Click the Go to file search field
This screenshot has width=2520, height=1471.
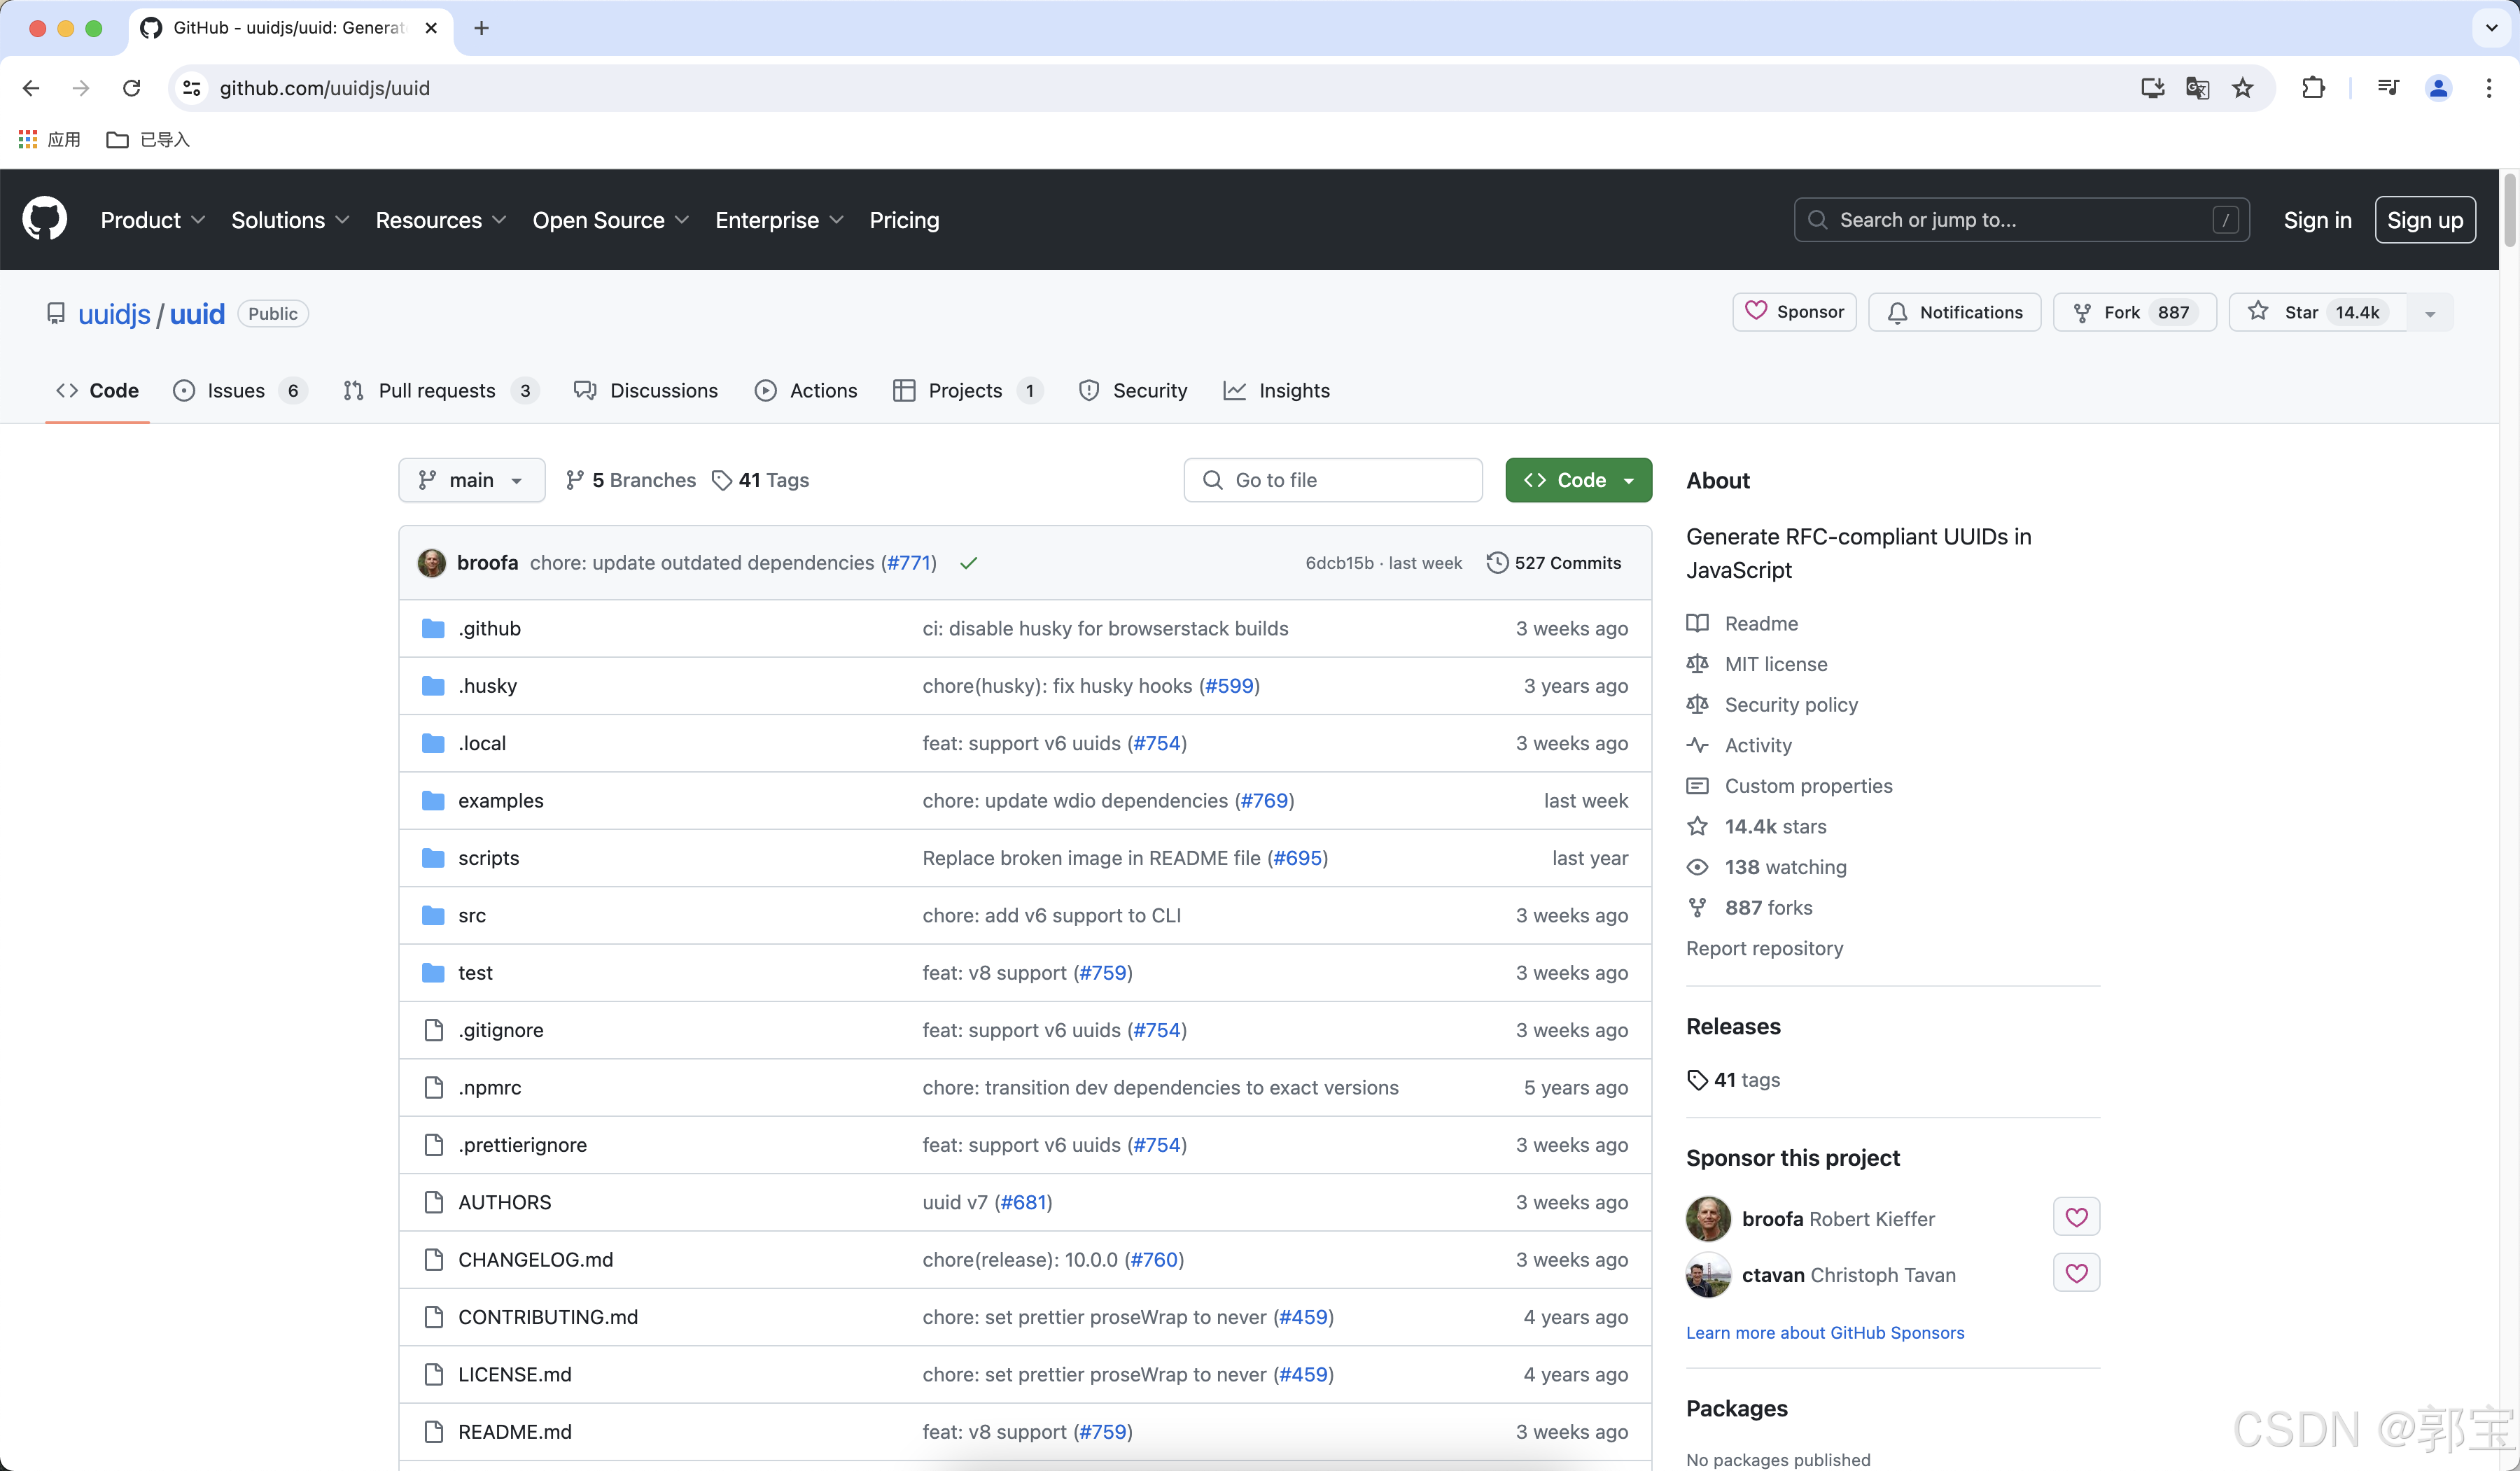point(1333,480)
